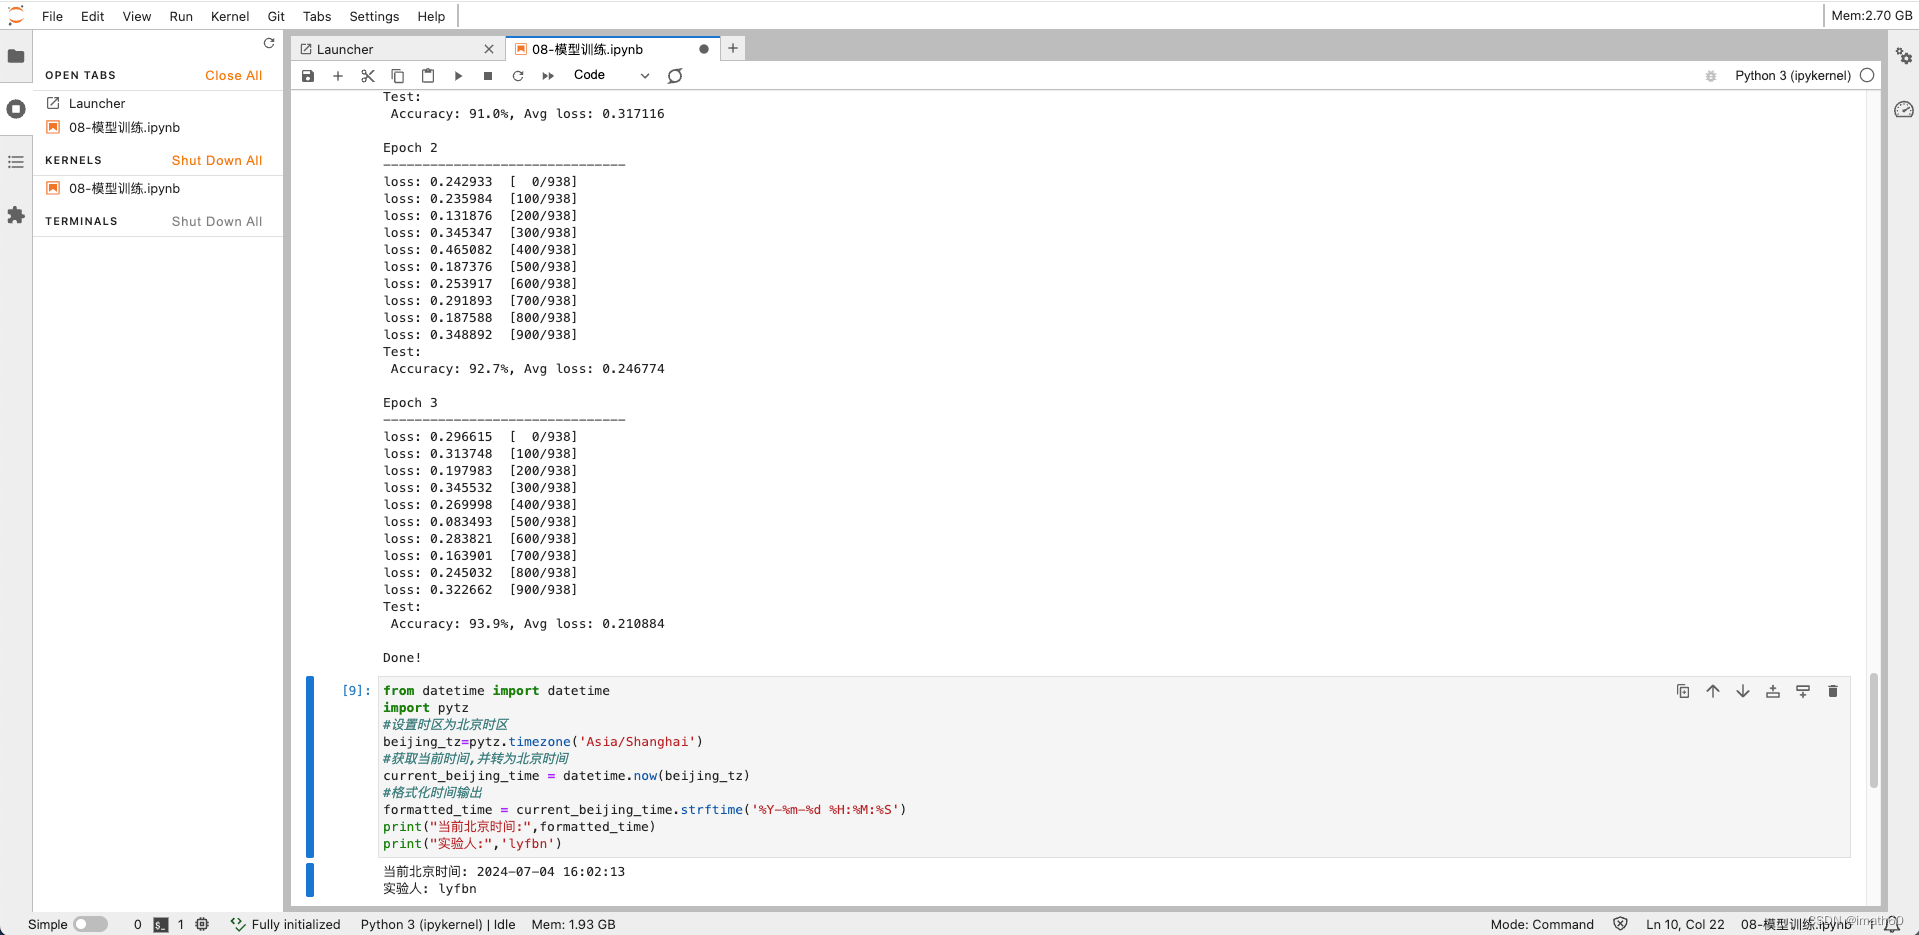The height and width of the screenshot is (935, 1919).
Task: Click the Python 3 (ipykernel) | Idle status
Action: 438,925
